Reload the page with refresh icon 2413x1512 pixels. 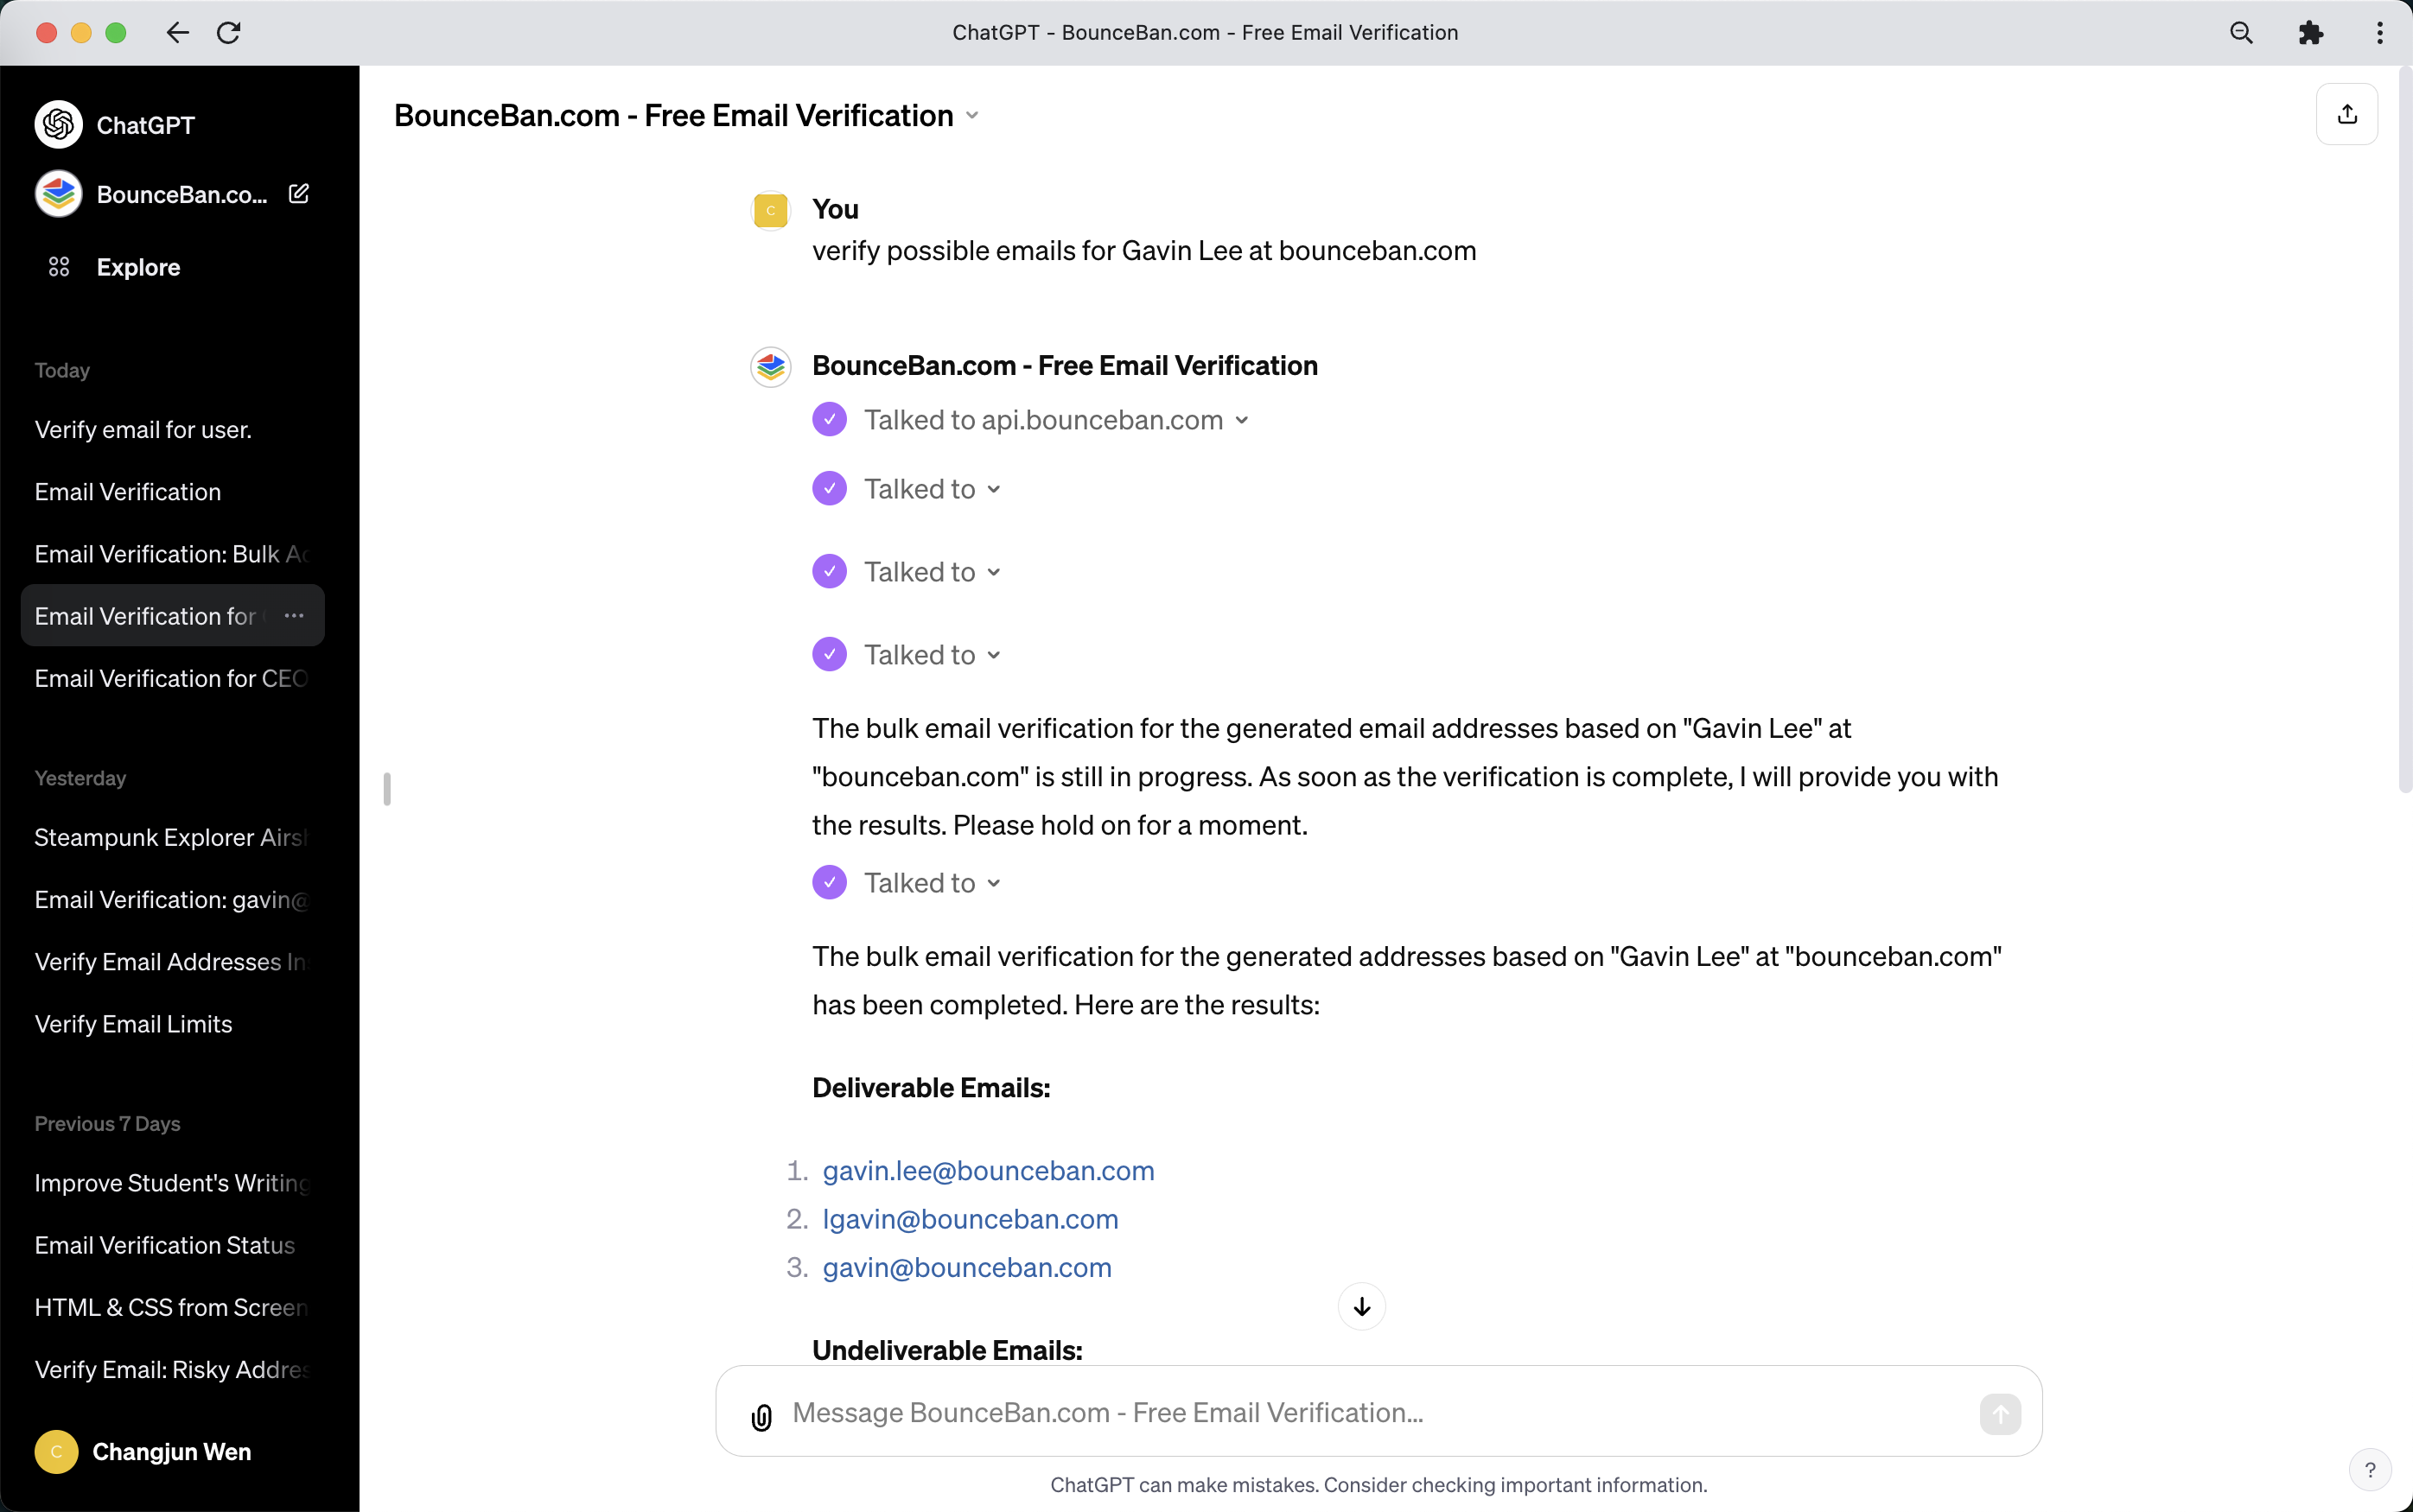229,33
